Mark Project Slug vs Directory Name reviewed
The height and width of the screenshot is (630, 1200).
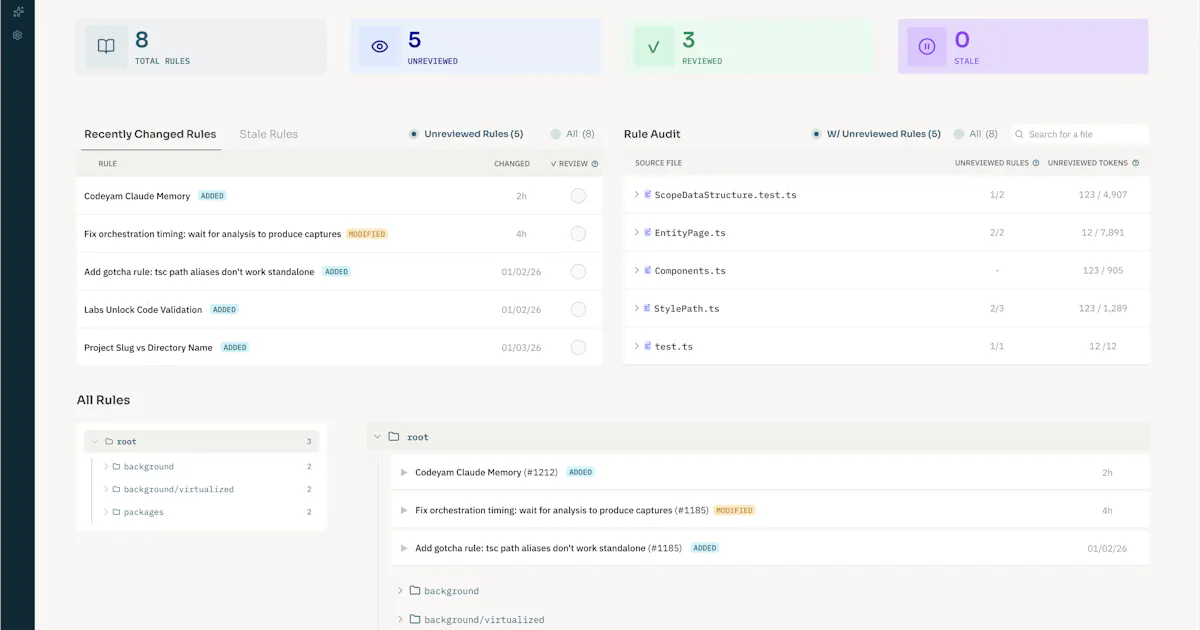(578, 348)
